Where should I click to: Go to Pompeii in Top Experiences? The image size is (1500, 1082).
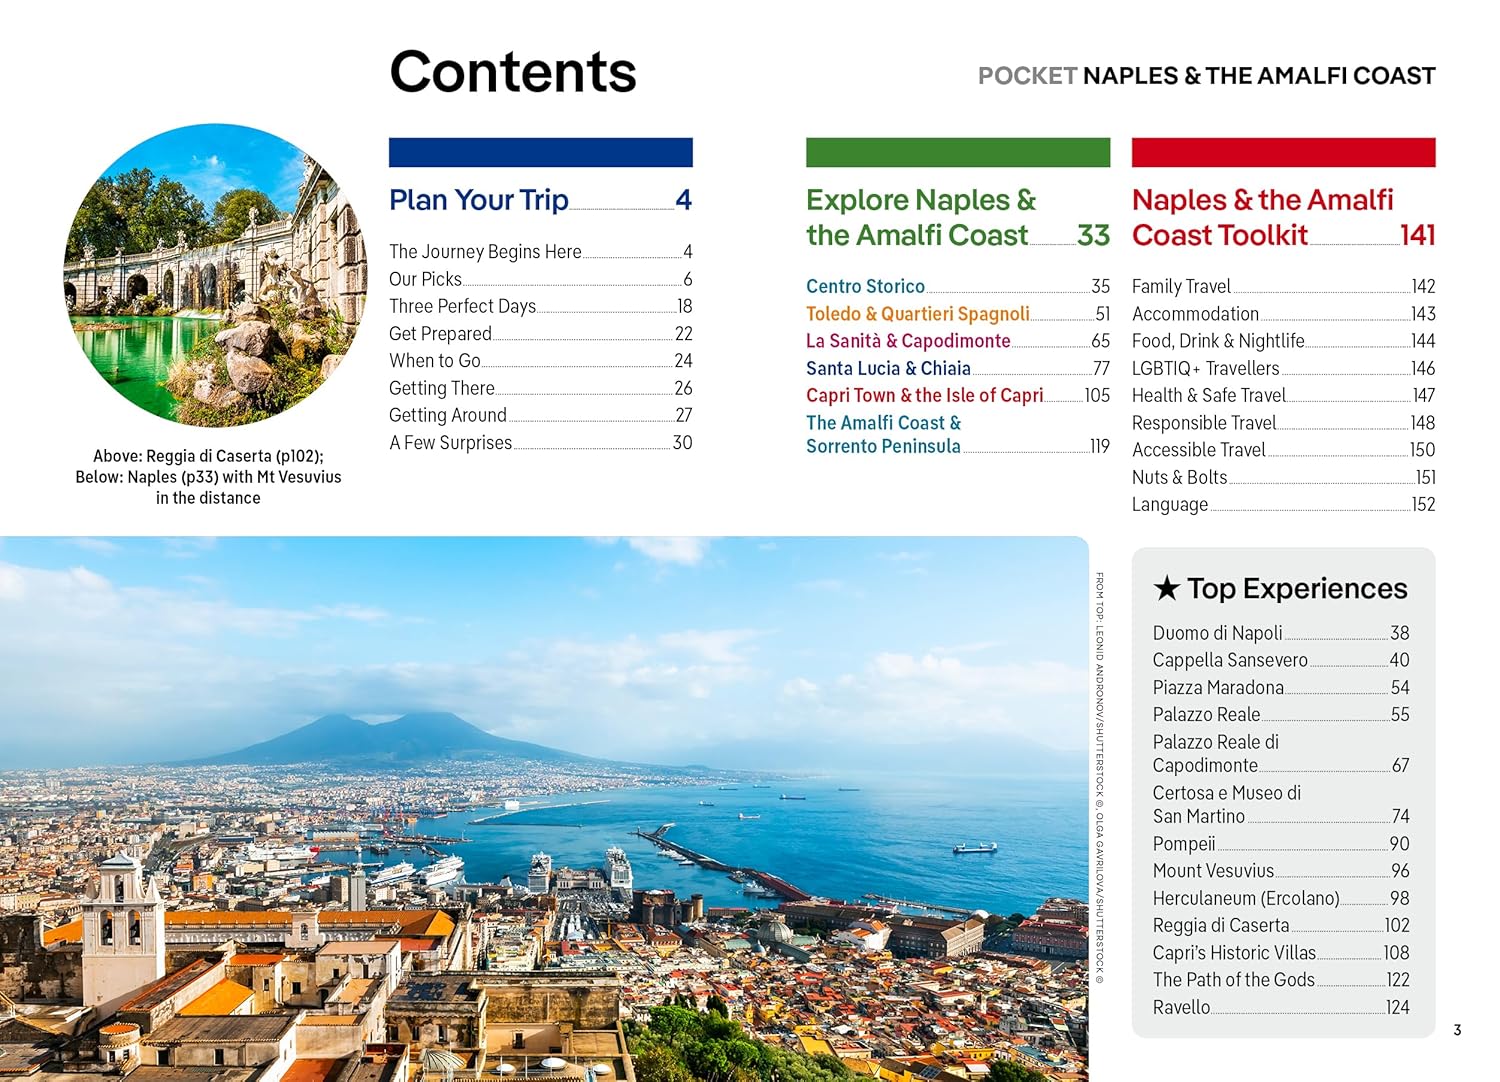[x=1183, y=844]
